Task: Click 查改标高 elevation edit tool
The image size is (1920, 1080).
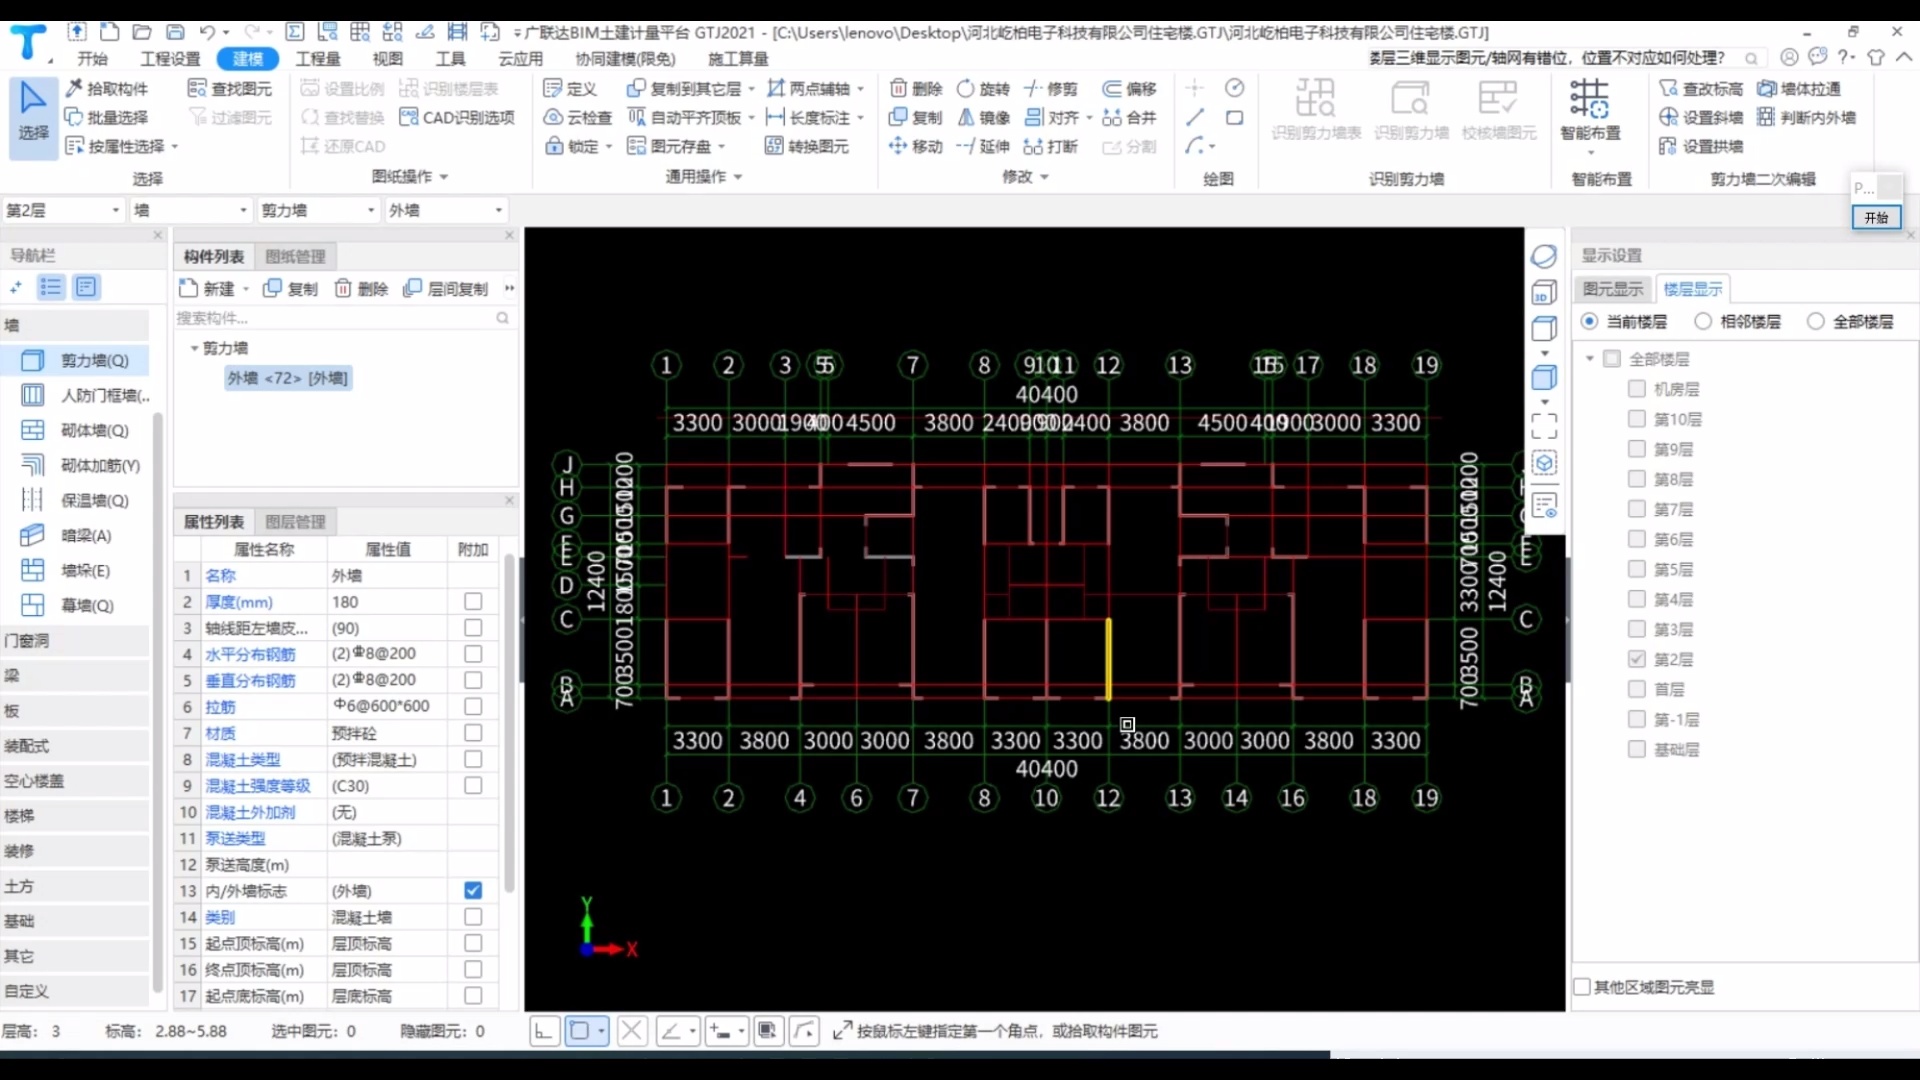Action: [1701, 88]
